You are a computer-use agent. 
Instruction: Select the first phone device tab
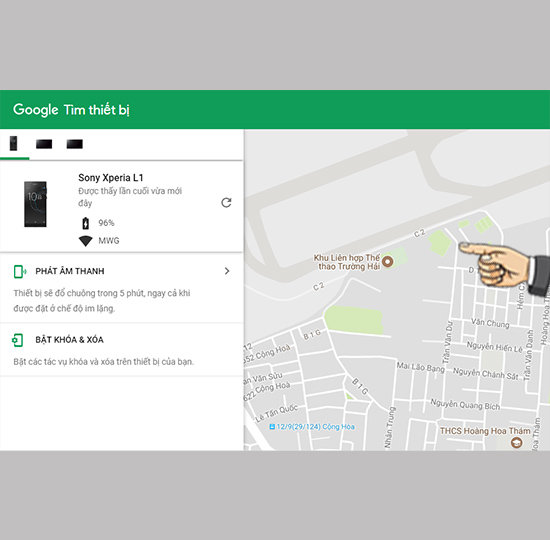point(14,144)
